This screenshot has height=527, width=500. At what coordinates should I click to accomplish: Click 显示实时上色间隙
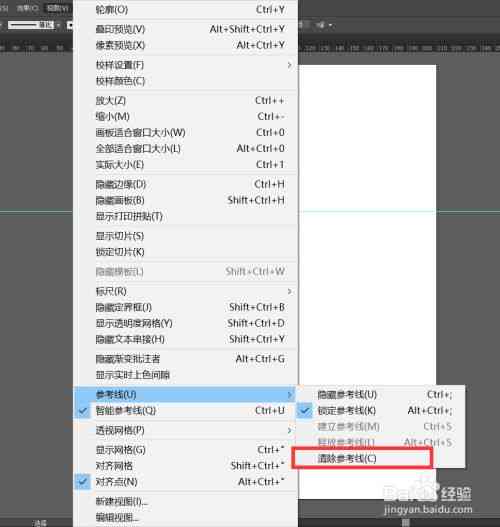tap(185, 375)
